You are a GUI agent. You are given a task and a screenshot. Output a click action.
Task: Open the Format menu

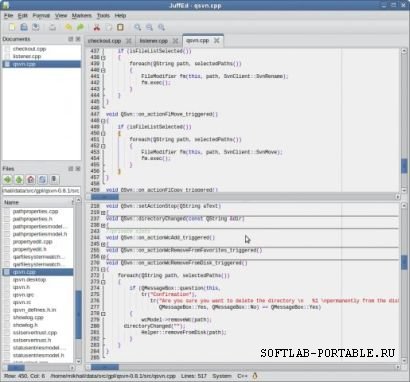(x=41, y=16)
